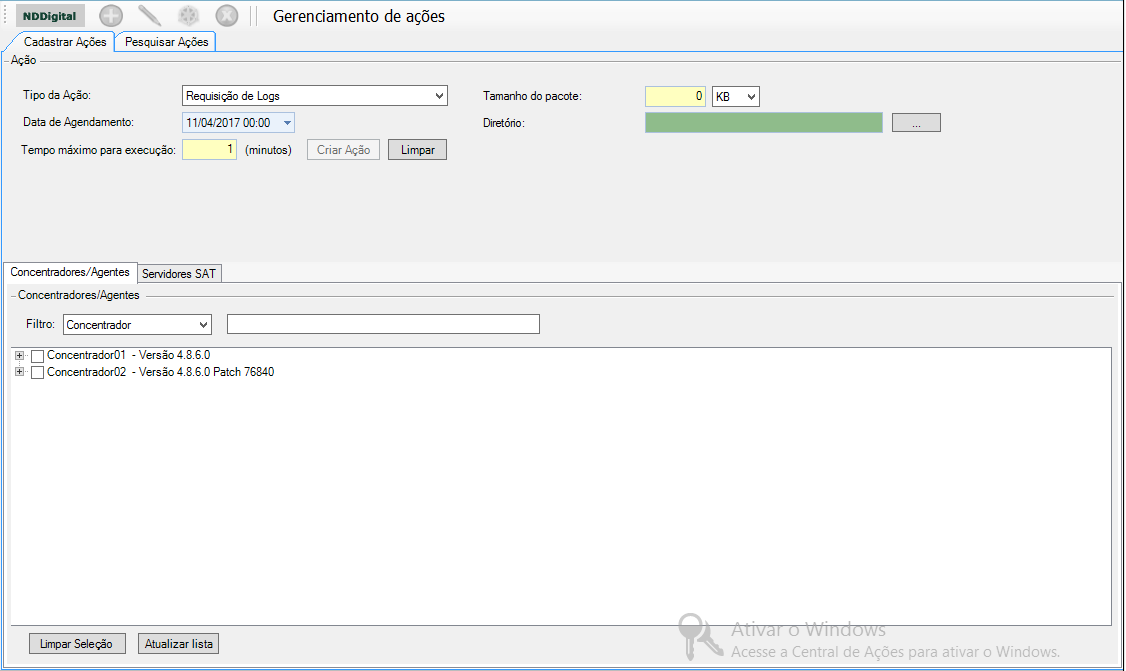Viewport: 1126px width, 671px height.
Task: Expand the Concentrador01 tree node
Action: point(19,356)
